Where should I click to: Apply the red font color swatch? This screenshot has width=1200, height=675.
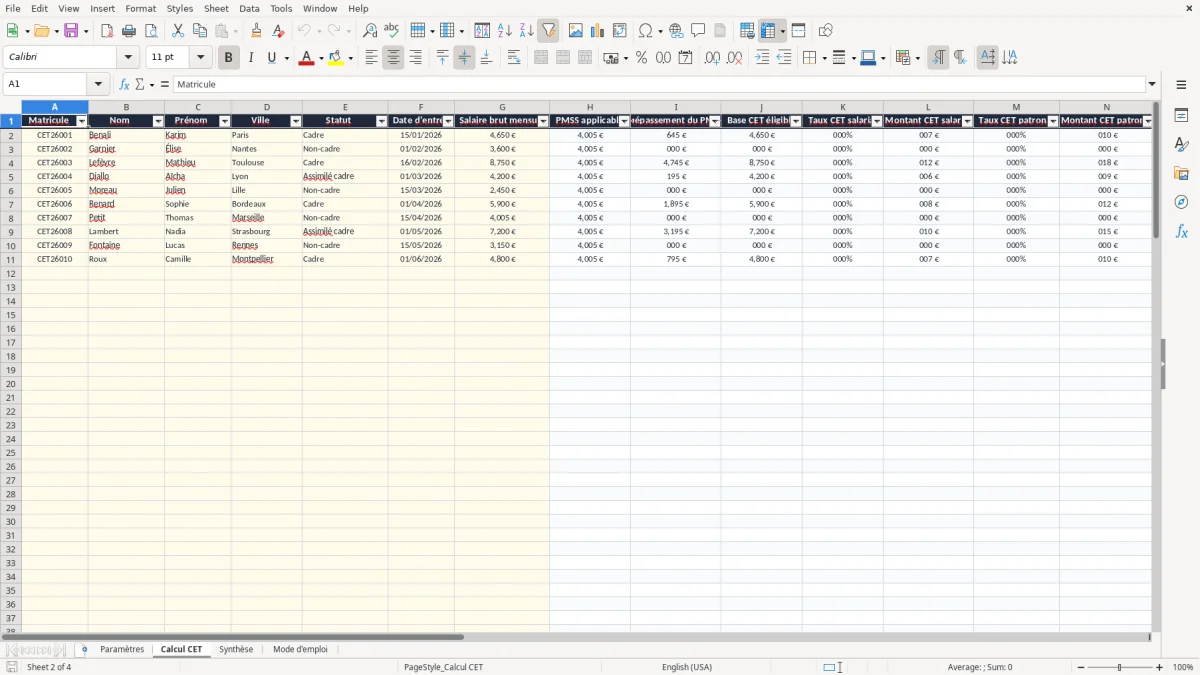pos(306,58)
